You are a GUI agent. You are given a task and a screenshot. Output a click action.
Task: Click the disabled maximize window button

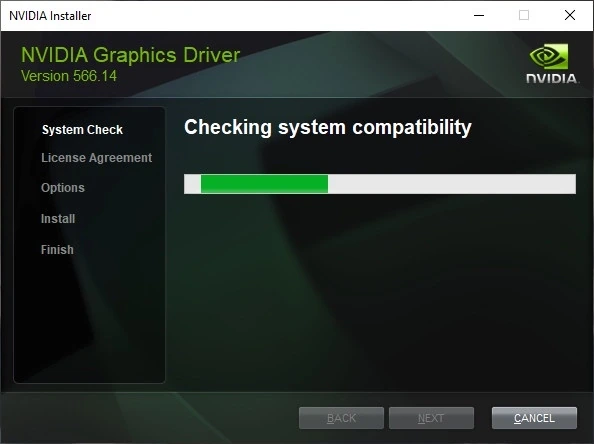pyautogui.click(x=524, y=16)
